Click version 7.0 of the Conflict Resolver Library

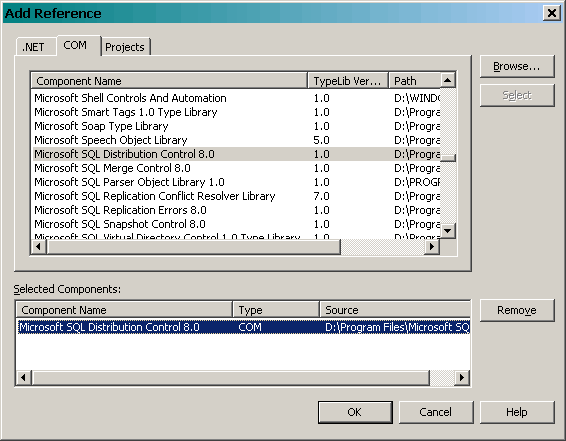(321, 196)
